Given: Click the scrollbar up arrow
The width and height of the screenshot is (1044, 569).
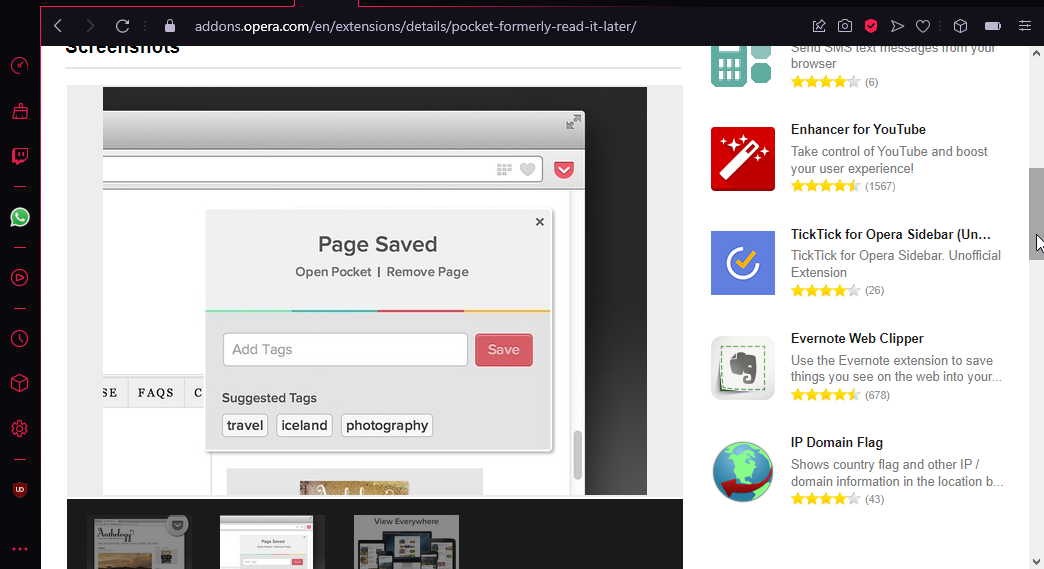Looking at the screenshot, I should click(1036, 53).
